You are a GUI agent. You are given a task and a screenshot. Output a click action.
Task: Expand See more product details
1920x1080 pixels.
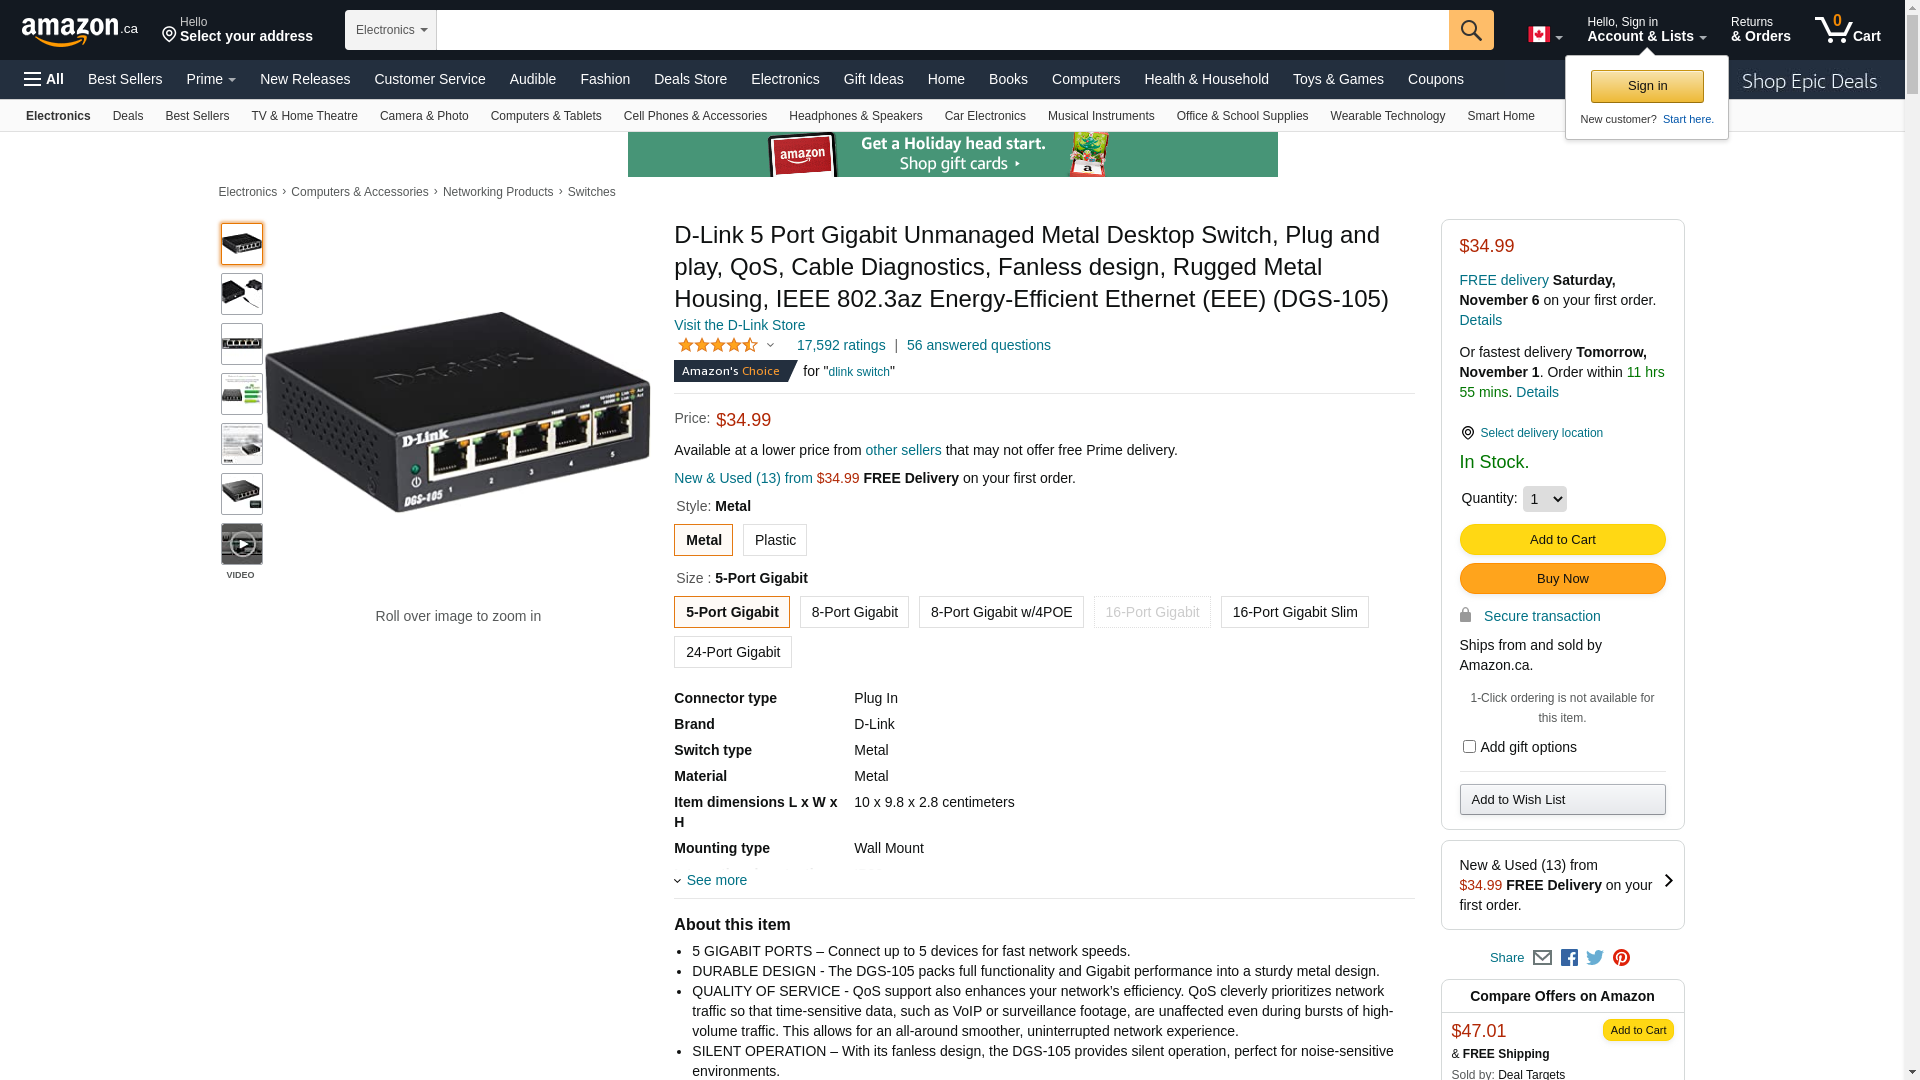715,881
